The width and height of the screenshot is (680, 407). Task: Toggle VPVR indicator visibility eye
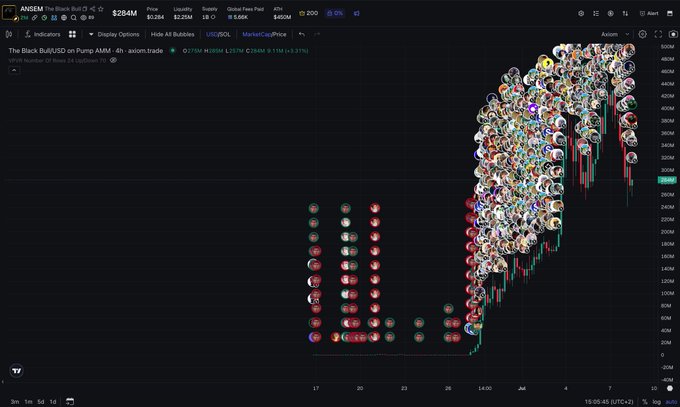(x=113, y=61)
